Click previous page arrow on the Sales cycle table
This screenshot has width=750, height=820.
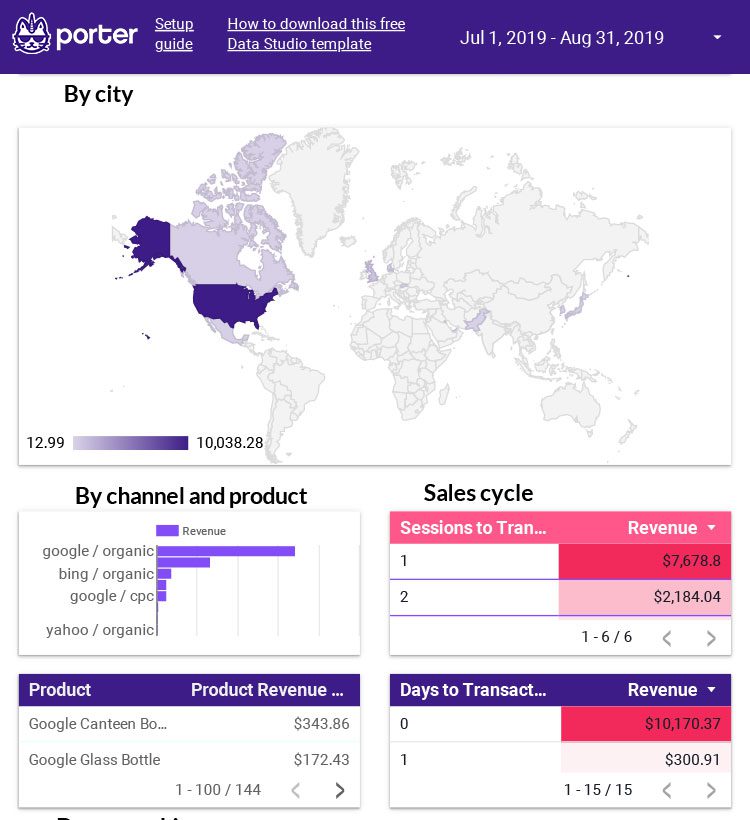click(x=667, y=637)
